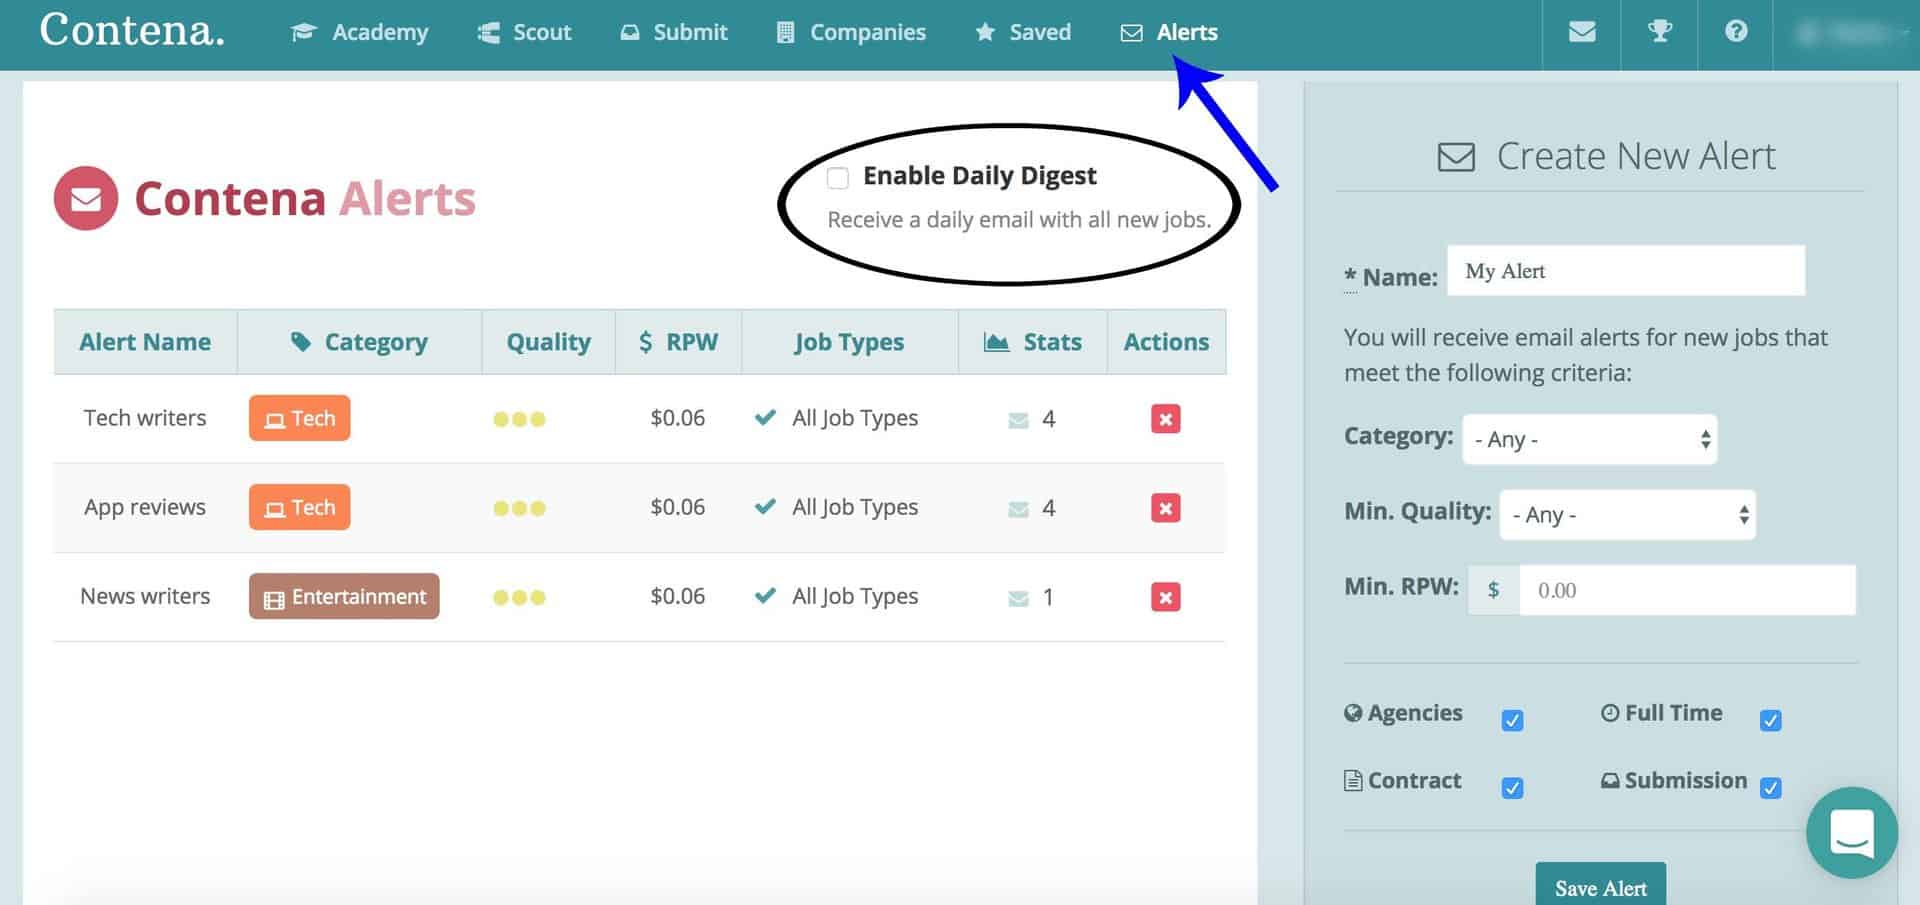1920x905 pixels.
Task: Open the trophy achievements icon
Action: pyautogui.click(x=1660, y=31)
